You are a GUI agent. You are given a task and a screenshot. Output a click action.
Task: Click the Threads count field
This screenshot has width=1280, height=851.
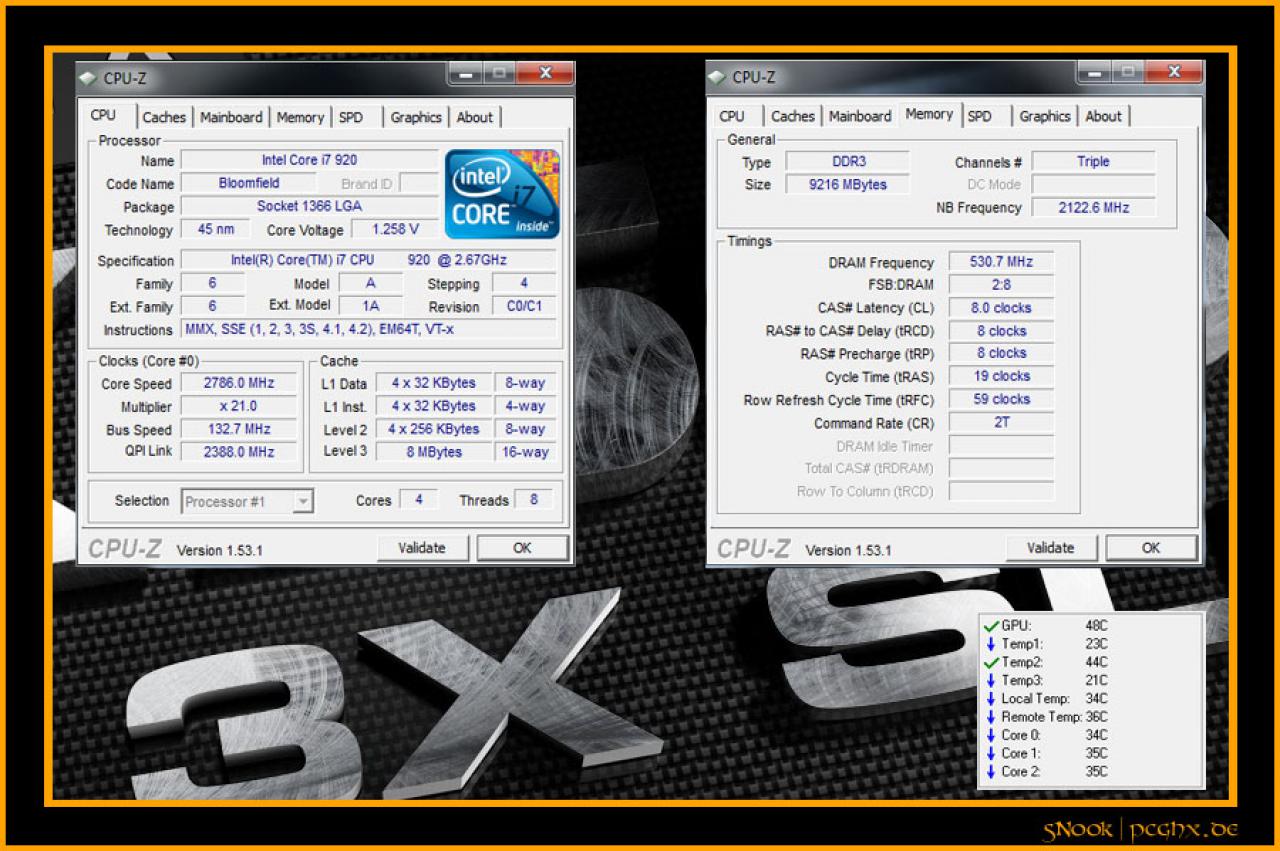click(533, 499)
